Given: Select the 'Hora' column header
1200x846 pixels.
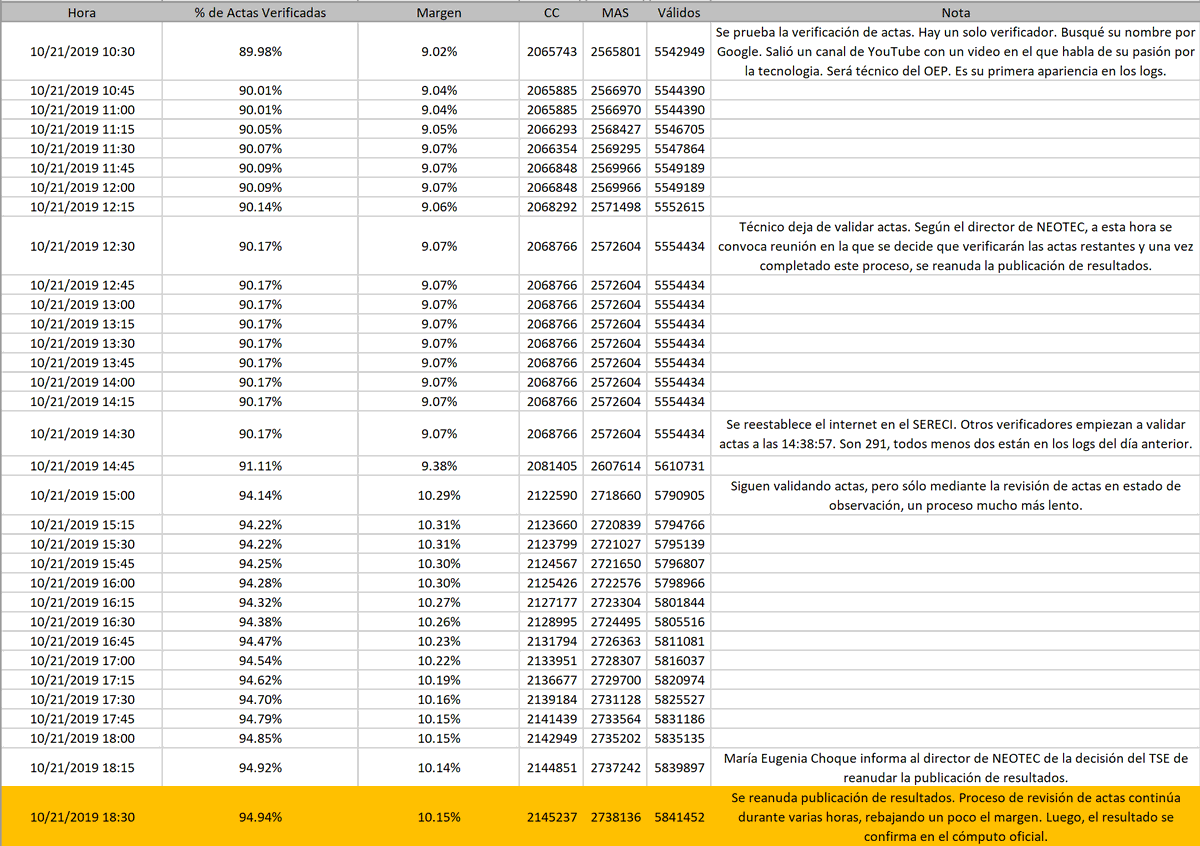Looking at the screenshot, I should point(81,13).
